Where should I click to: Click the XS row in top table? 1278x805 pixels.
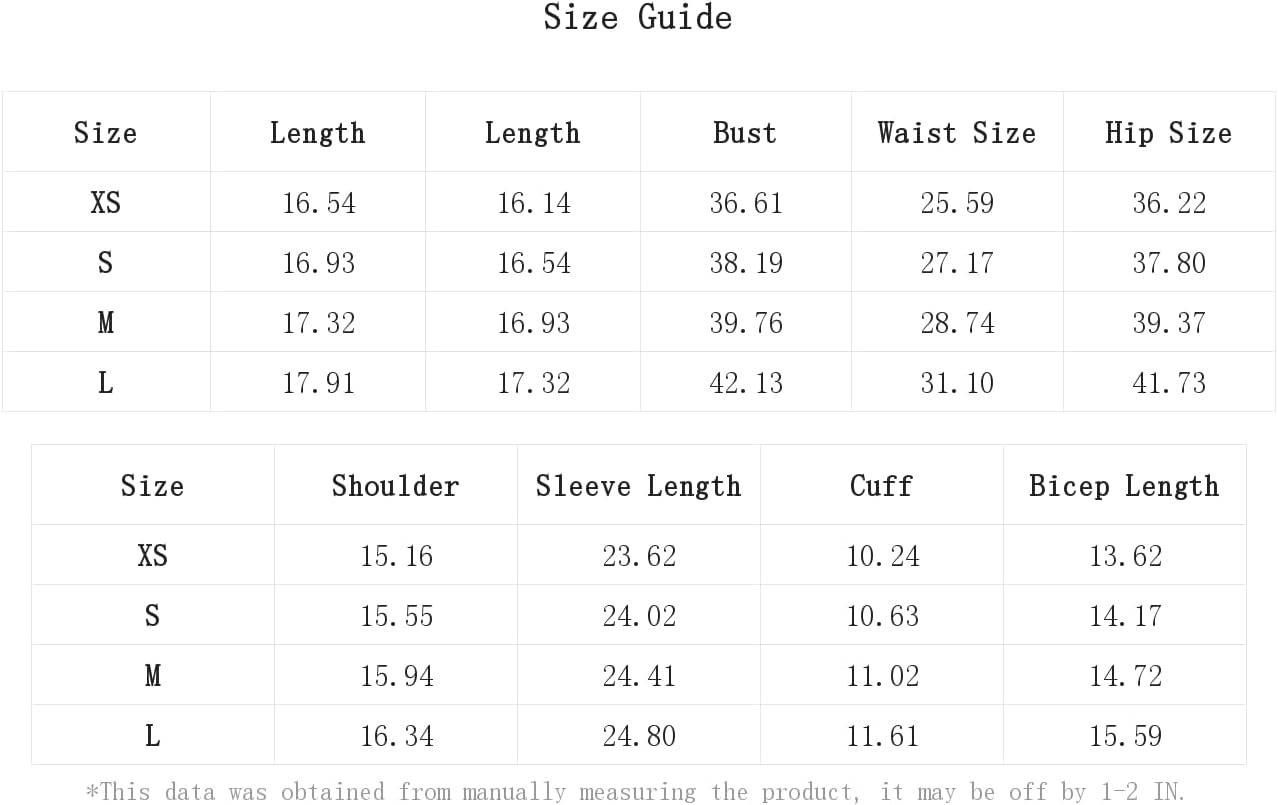pos(638,202)
